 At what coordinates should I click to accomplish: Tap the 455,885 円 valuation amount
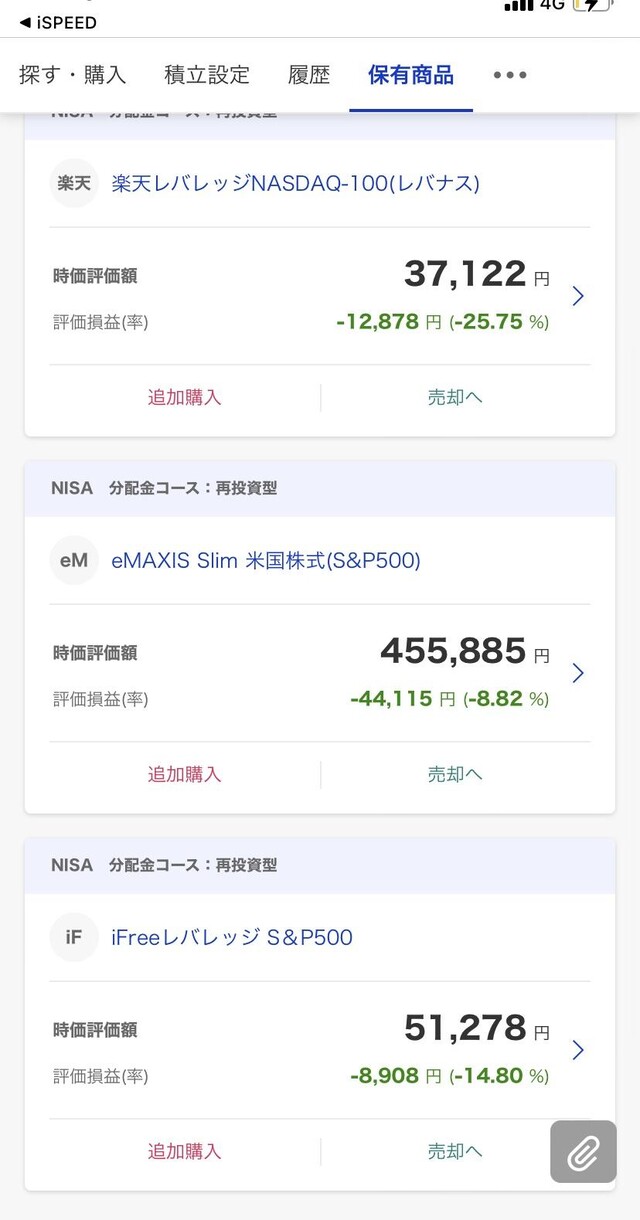coord(453,651)
